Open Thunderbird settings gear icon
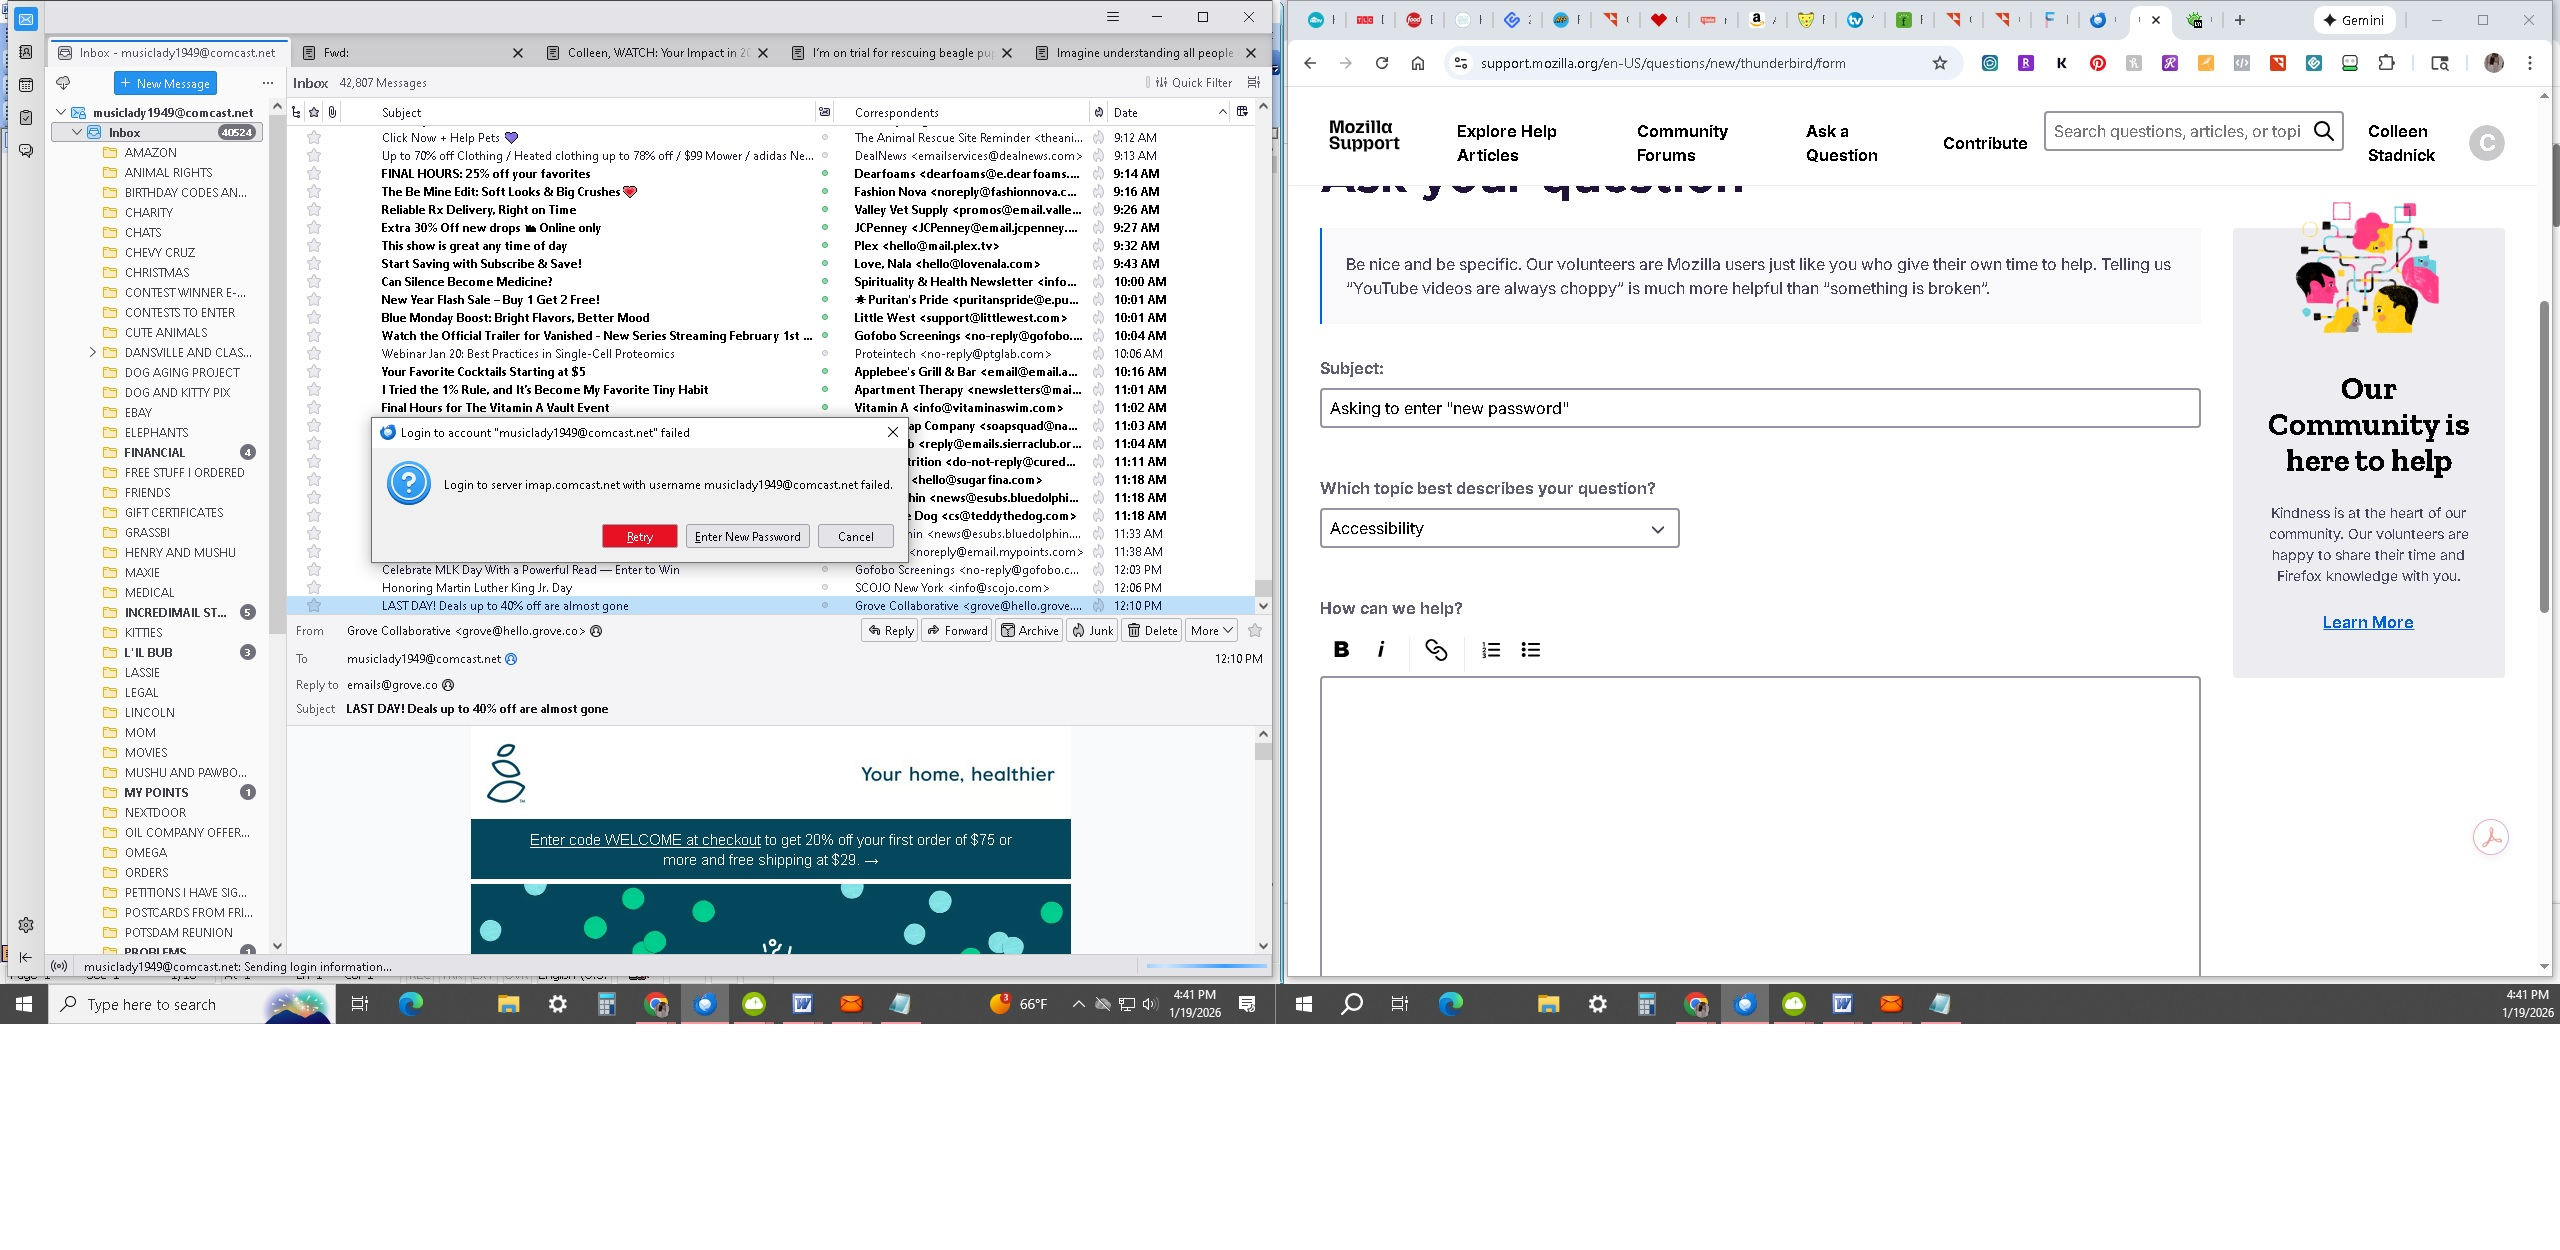This screenshot has height=1250, width=2560. tap(26, 925)
